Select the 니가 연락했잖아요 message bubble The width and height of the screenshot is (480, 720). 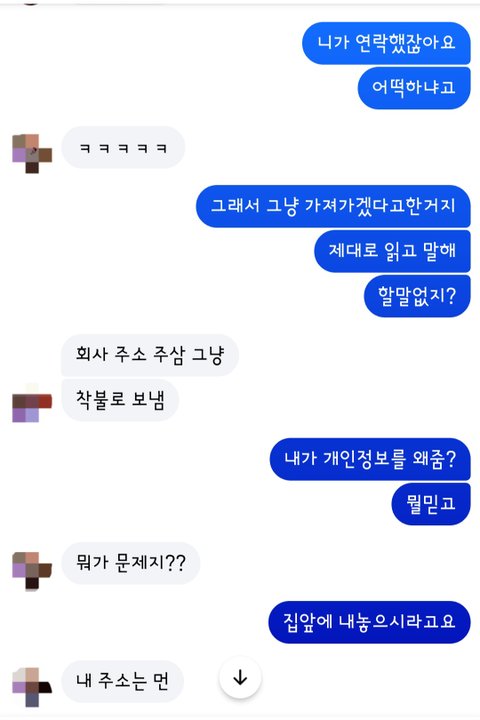coord(386,43)
